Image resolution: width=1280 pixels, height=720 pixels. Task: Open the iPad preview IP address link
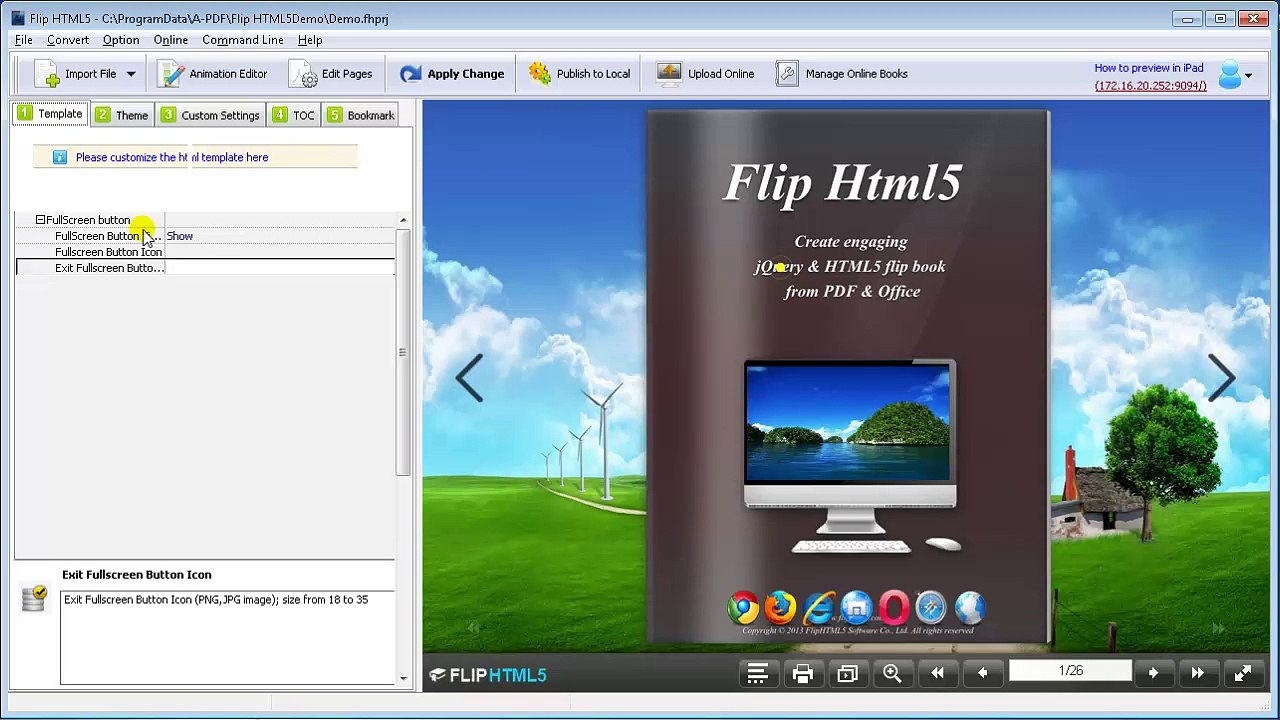[x=1150, y=86]
